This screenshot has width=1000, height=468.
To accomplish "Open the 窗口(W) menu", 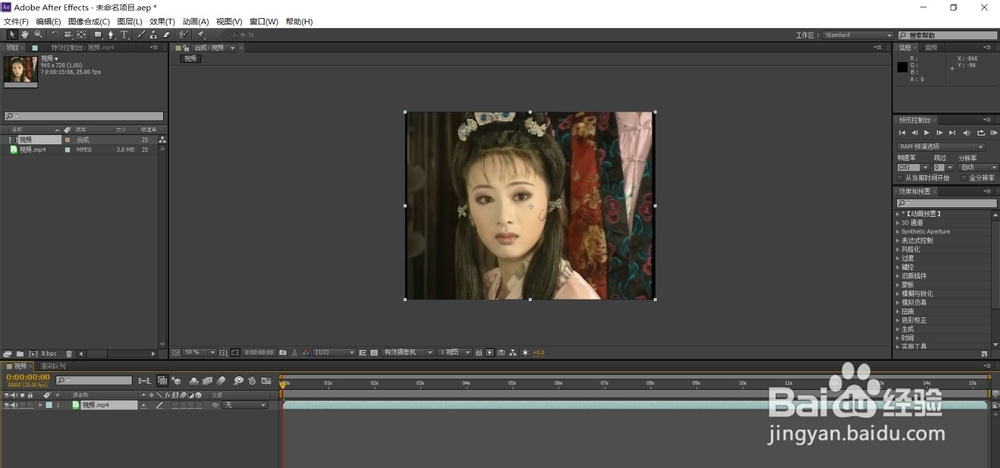I will coord(263,22).
